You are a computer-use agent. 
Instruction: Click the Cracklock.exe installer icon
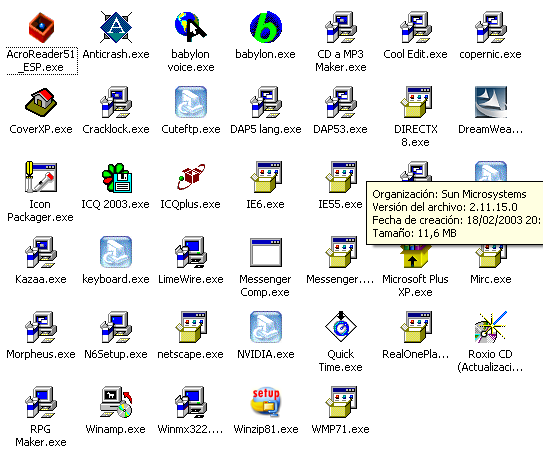[116, 103]
